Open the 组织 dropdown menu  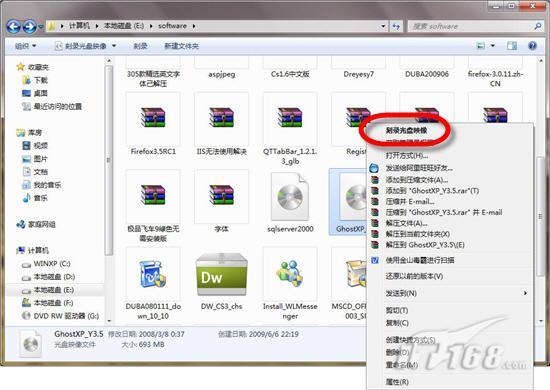[x=25, y=46]
